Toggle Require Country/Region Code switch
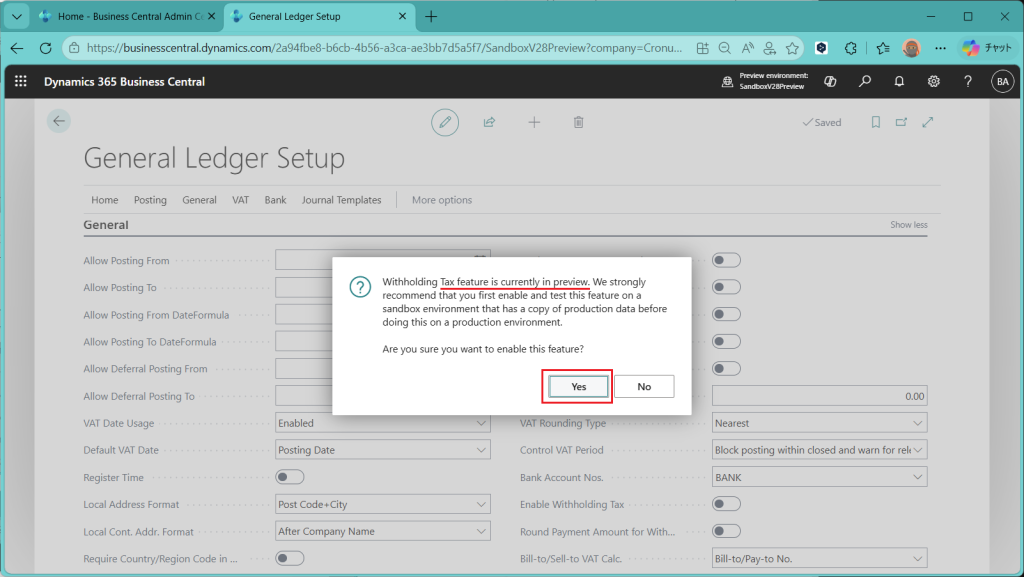This screenshot has width=1024, height=577. [x=290, y=558]
